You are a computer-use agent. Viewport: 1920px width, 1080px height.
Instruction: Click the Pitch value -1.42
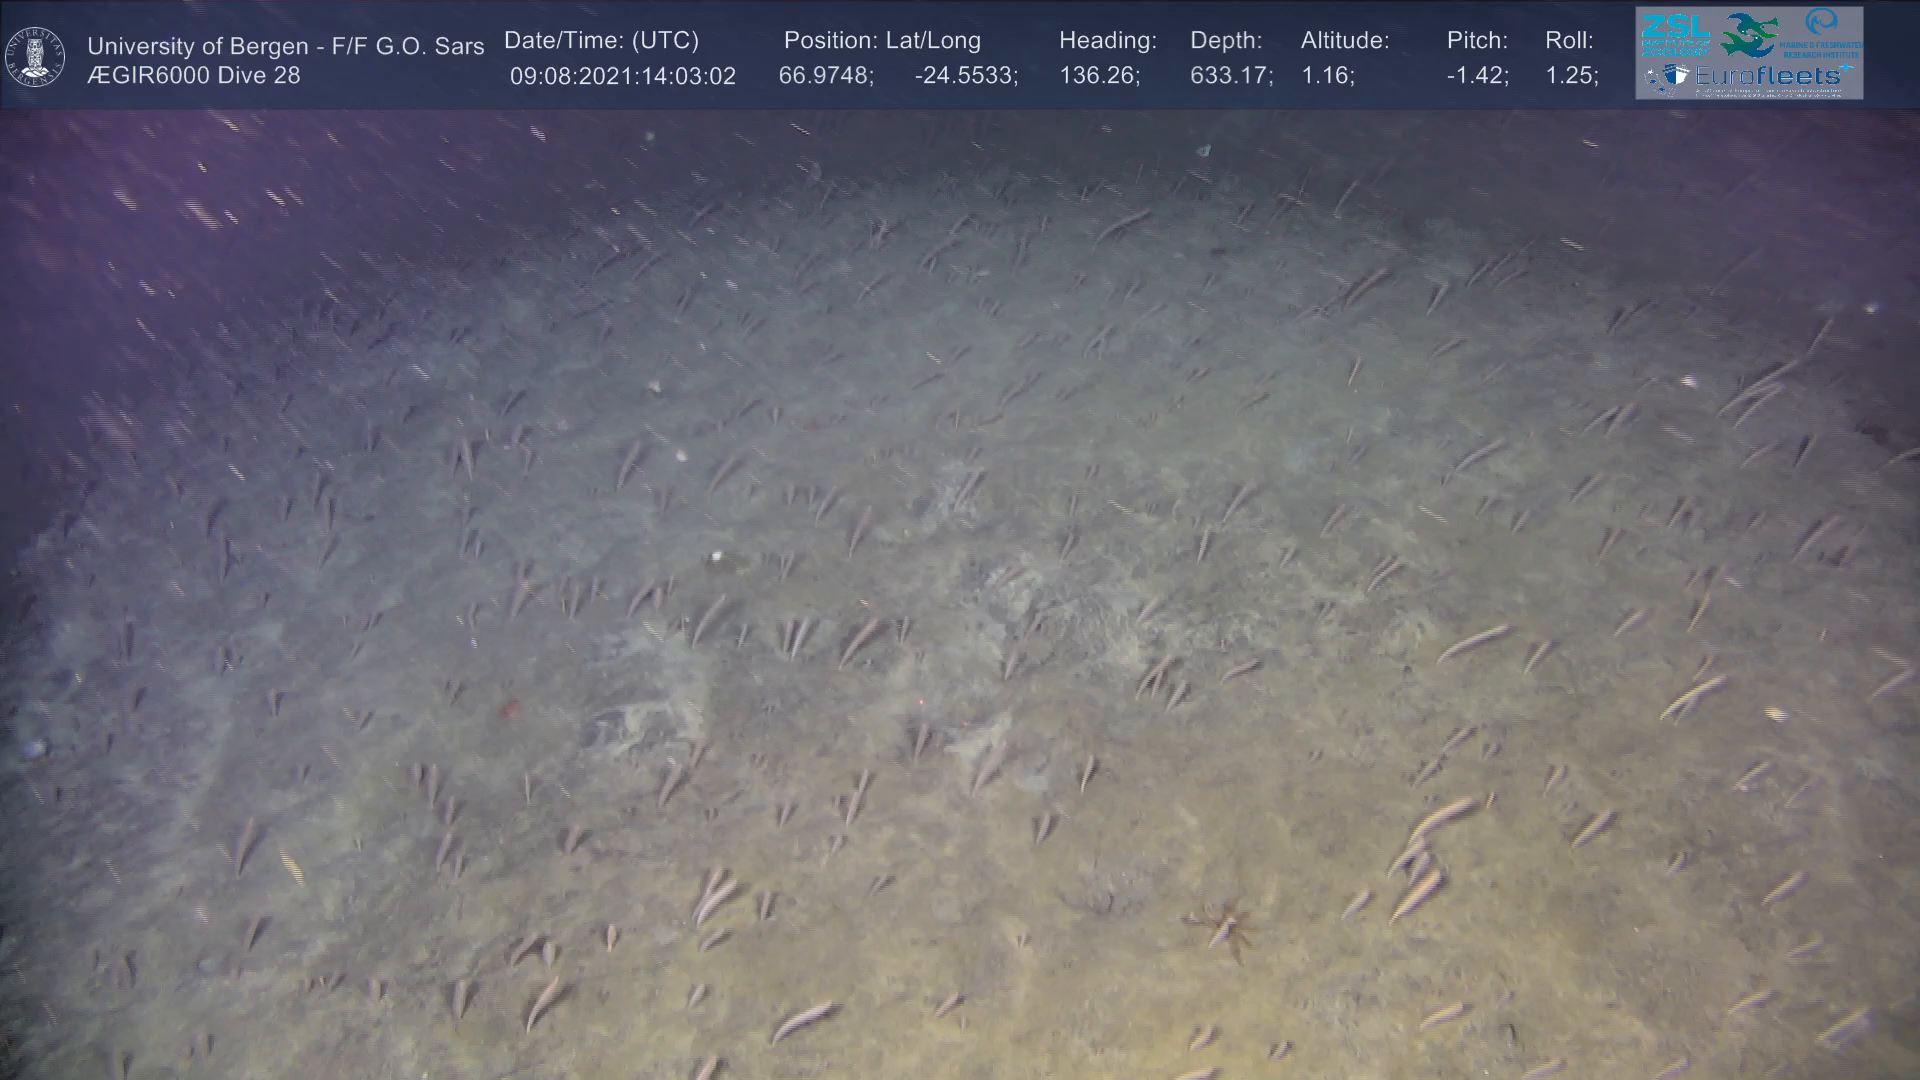1476,76
